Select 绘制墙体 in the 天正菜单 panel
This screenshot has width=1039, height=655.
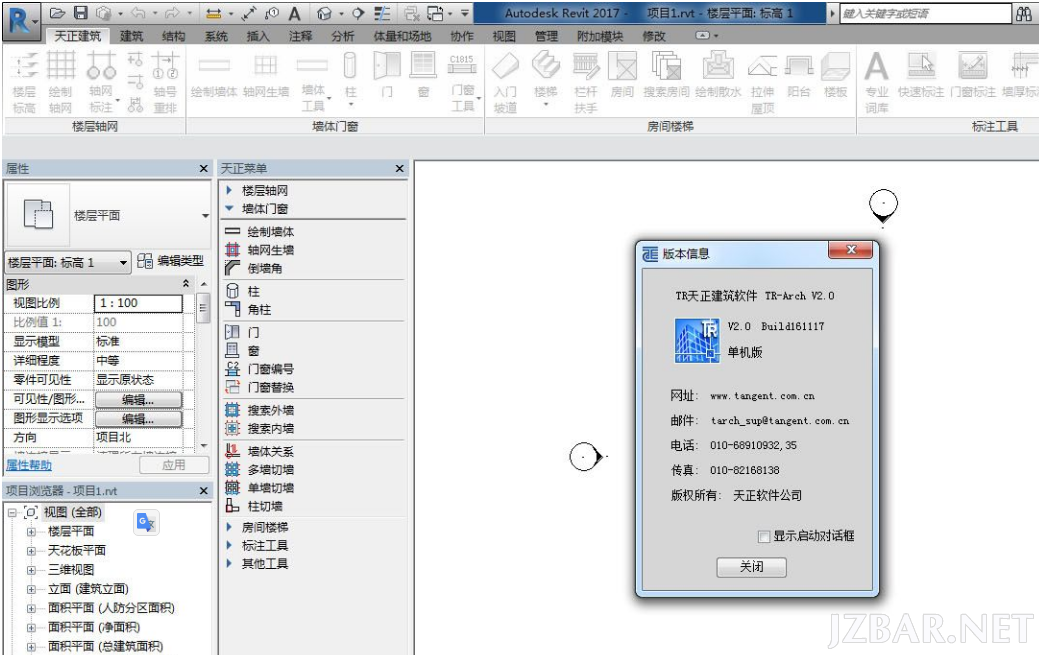tap(260, 231)
